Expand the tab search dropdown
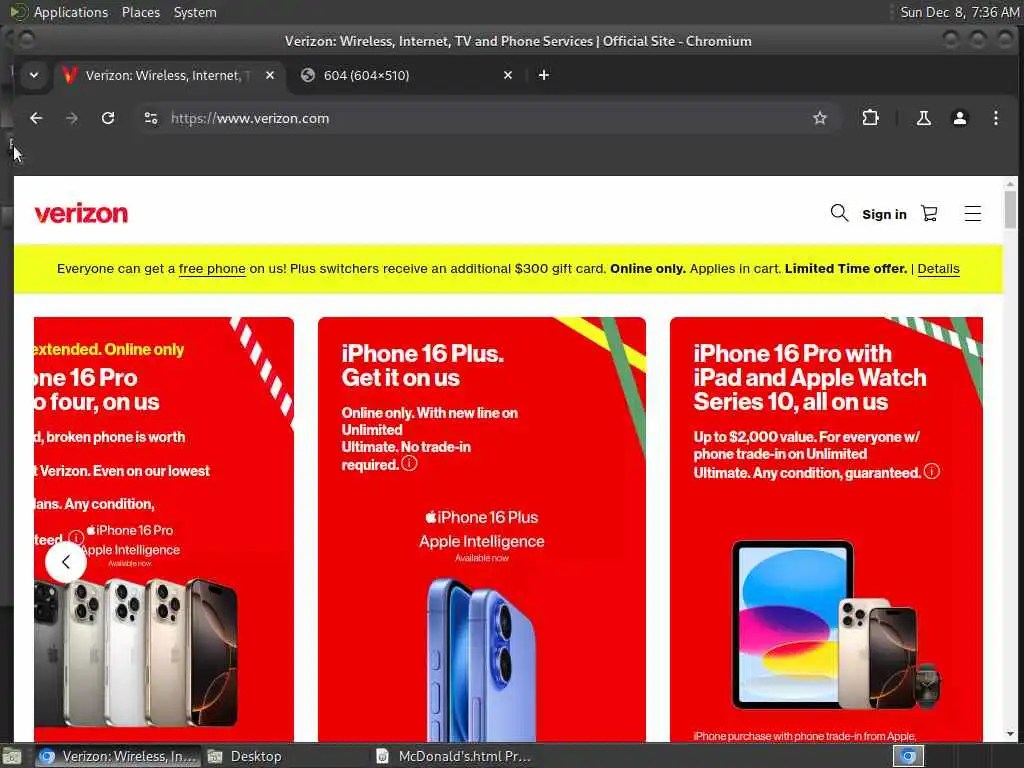This screenshot has height=768, width=1024. [x=34, y=75]
